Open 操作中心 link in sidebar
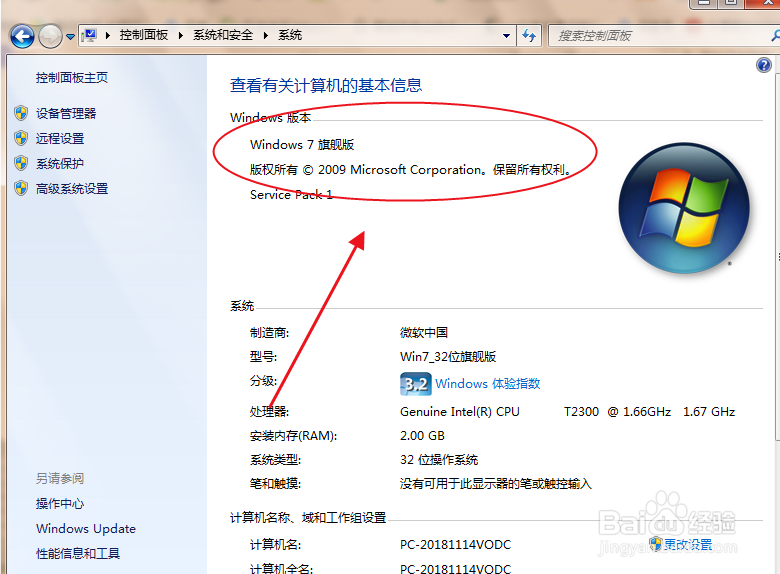Viewport: 780px width, 574px height. point(60,503)
